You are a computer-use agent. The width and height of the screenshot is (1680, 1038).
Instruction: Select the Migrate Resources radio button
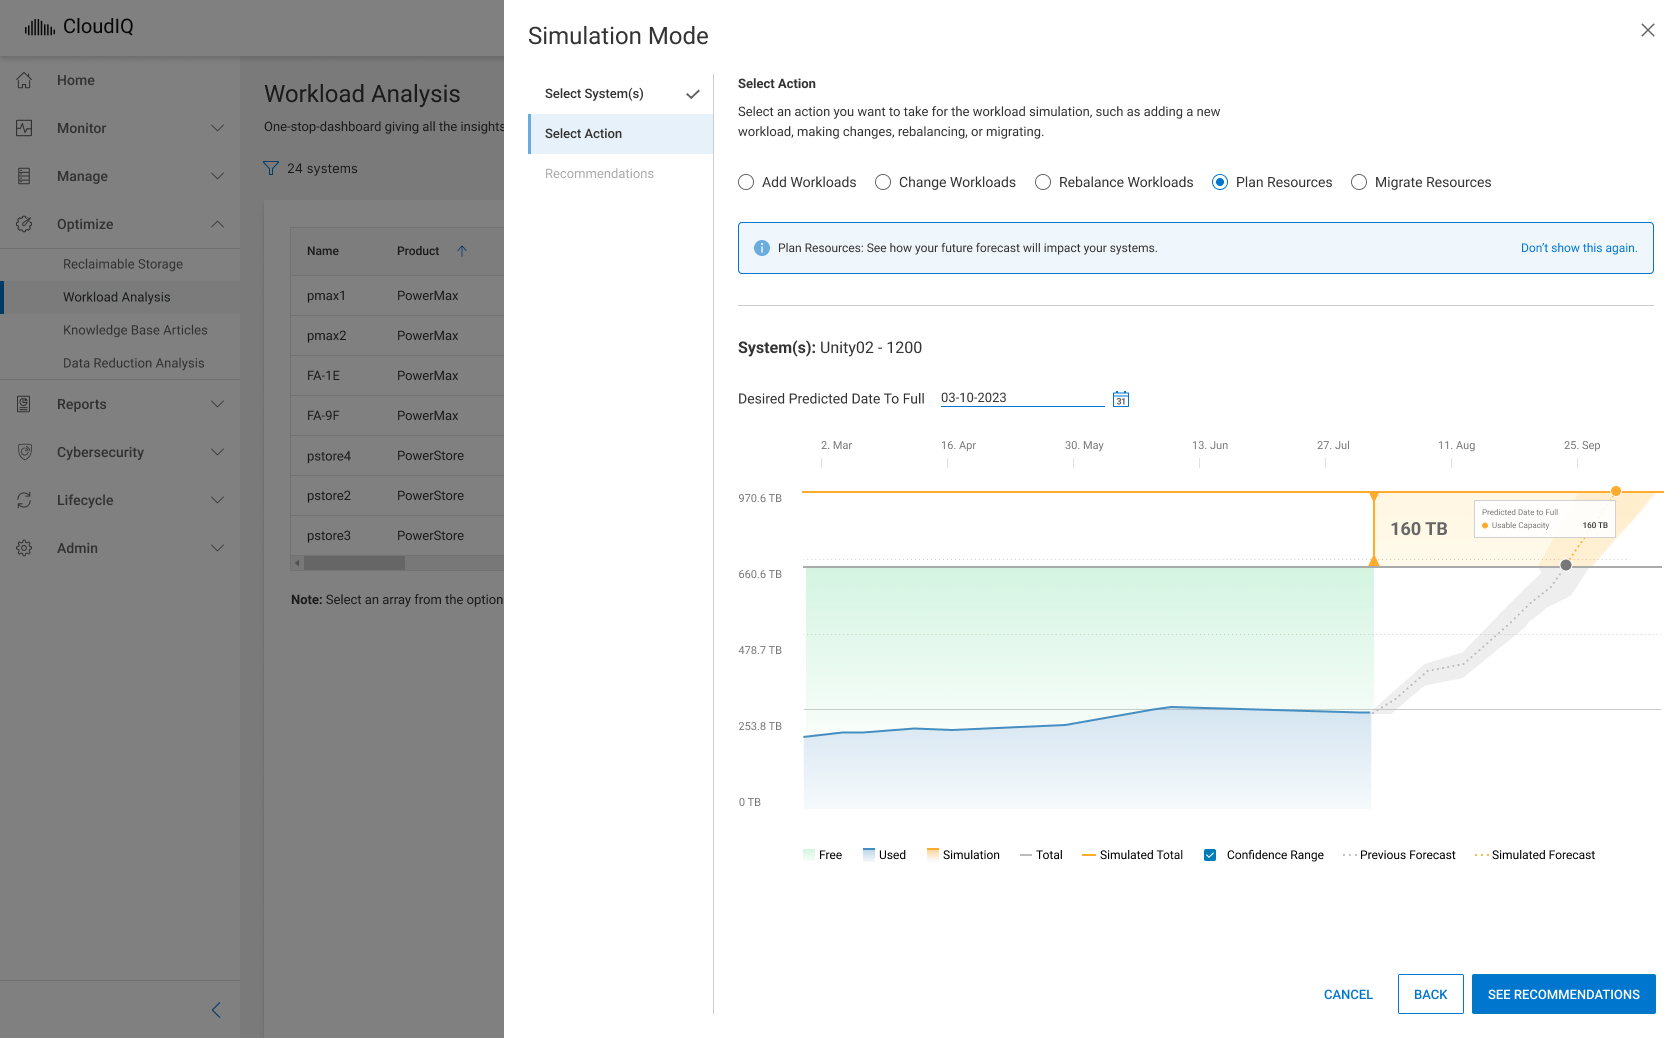pyautogui.click(x=1359, y=182)
